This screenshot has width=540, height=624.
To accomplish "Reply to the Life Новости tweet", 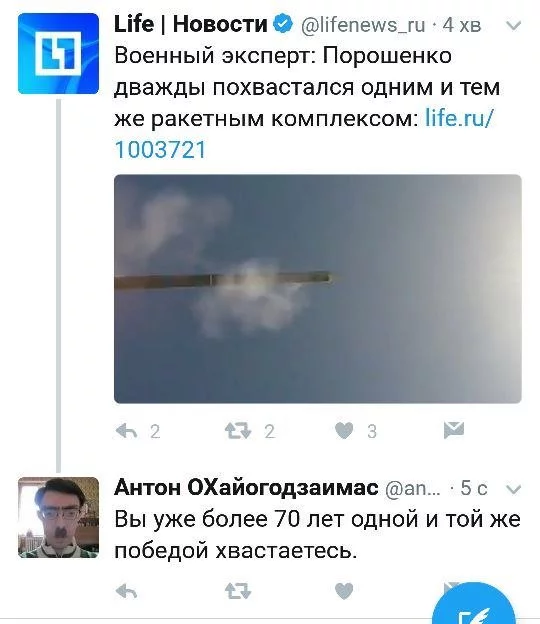I will [x=127, y=431].
